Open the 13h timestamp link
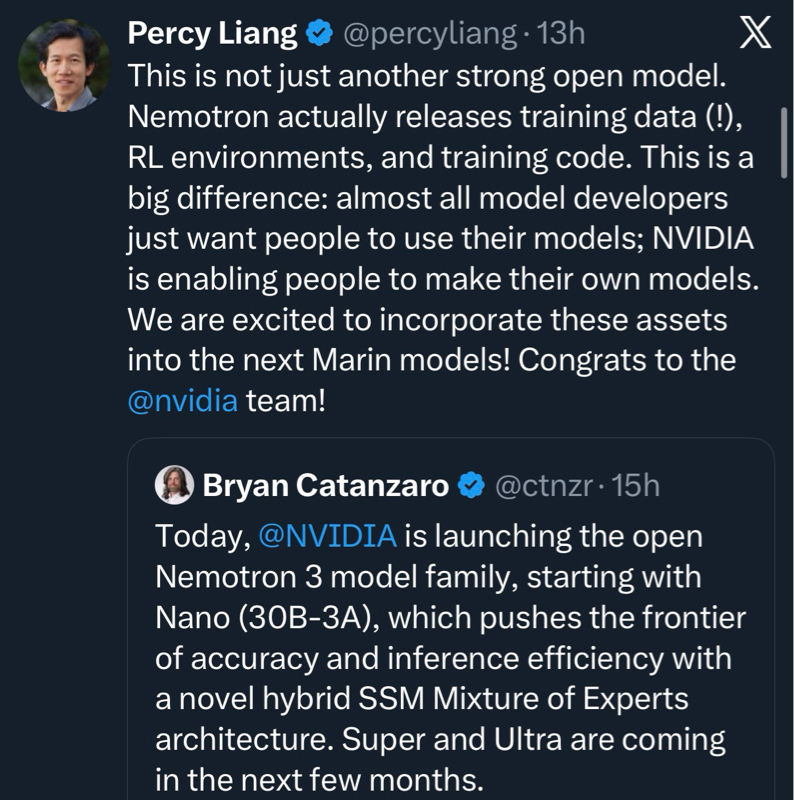This screenshot has height=800, width=794. (x=561, y=35)
